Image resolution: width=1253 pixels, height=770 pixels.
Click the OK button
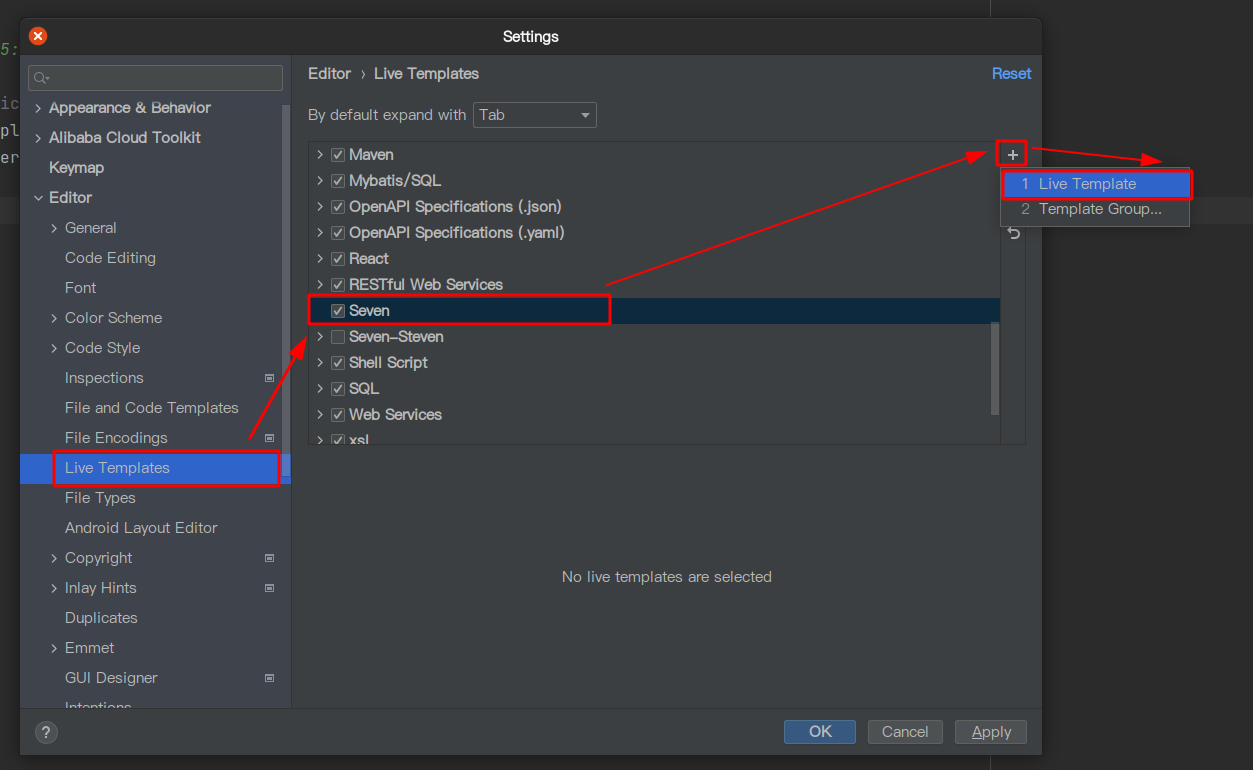coord(820,732)
